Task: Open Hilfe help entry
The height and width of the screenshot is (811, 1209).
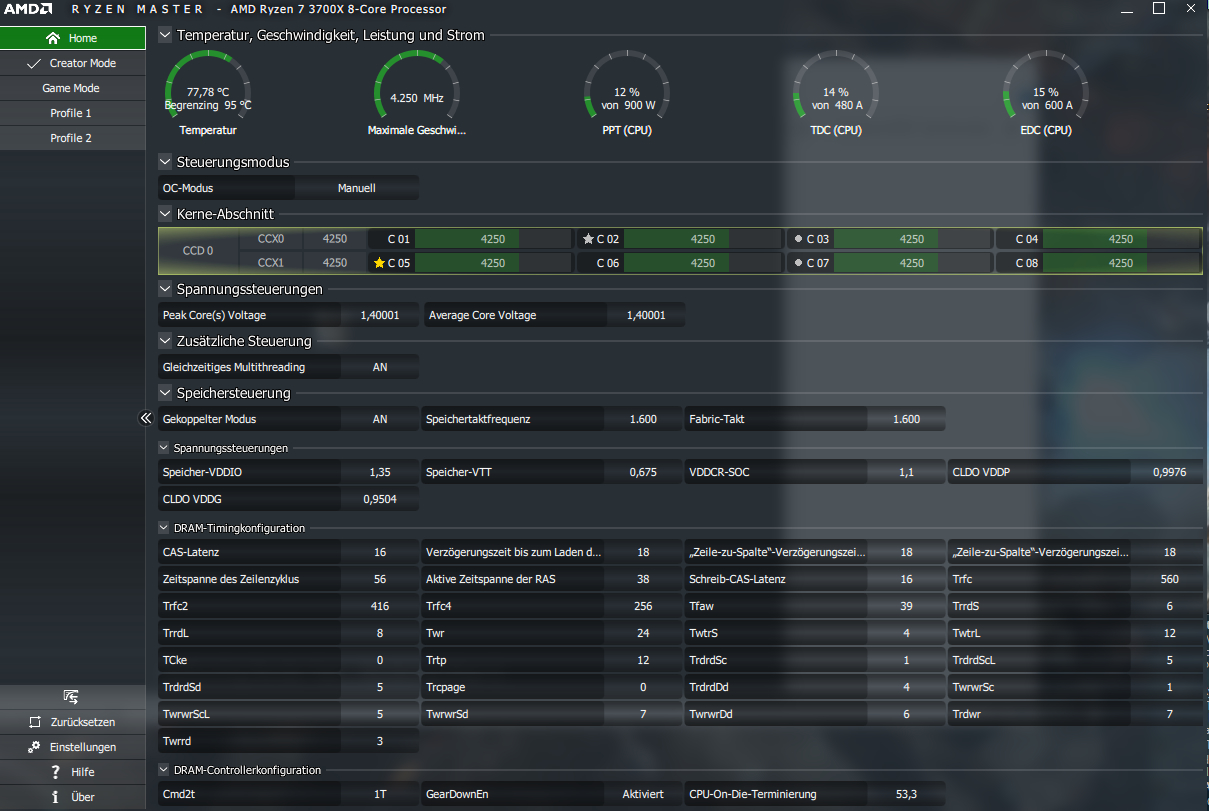Action: coord(73,772)
